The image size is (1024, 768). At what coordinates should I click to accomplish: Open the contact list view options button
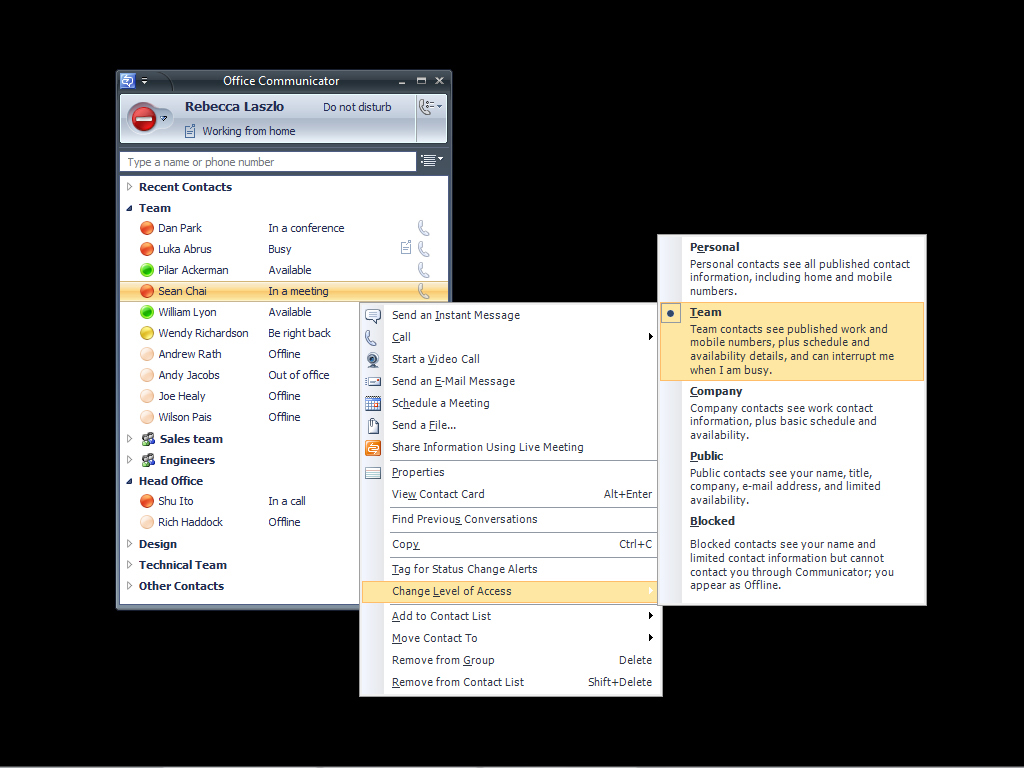coord(432,161)
